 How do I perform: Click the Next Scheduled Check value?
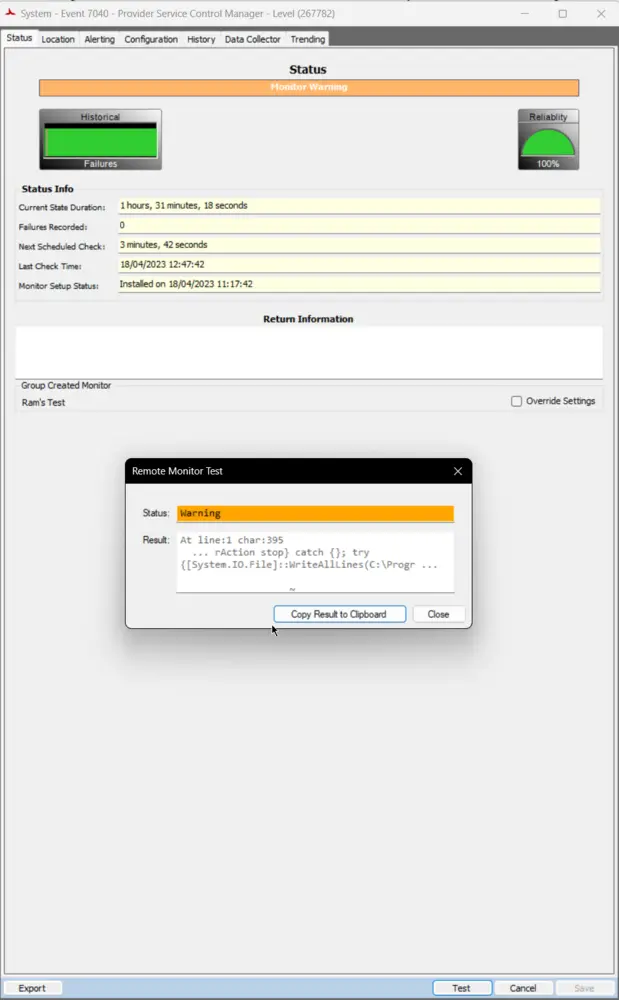coord(359,245)
